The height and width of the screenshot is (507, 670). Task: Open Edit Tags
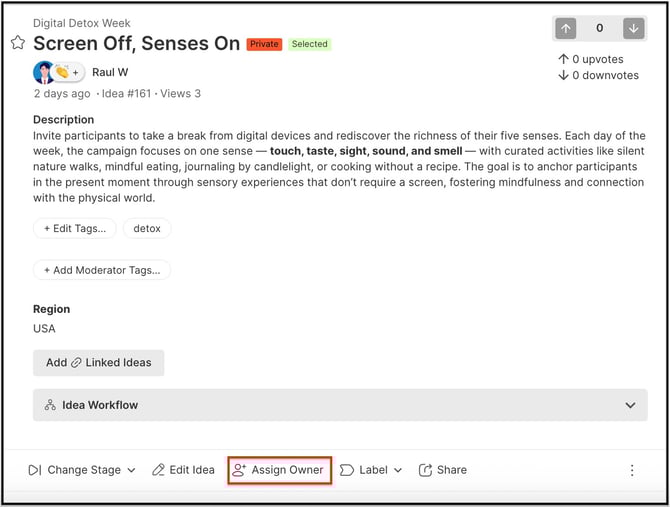pyautogui.click(x=75, y=229)
